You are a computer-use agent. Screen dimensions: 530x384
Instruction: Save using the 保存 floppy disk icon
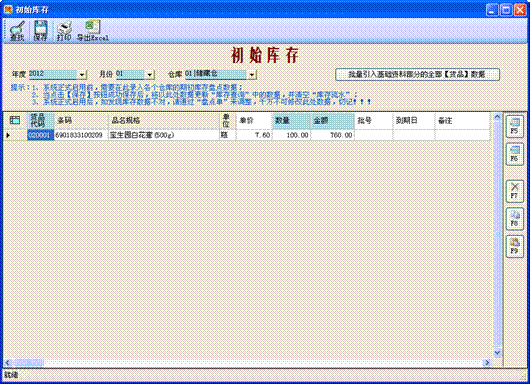pyautogui.click(x=40, y=31)
